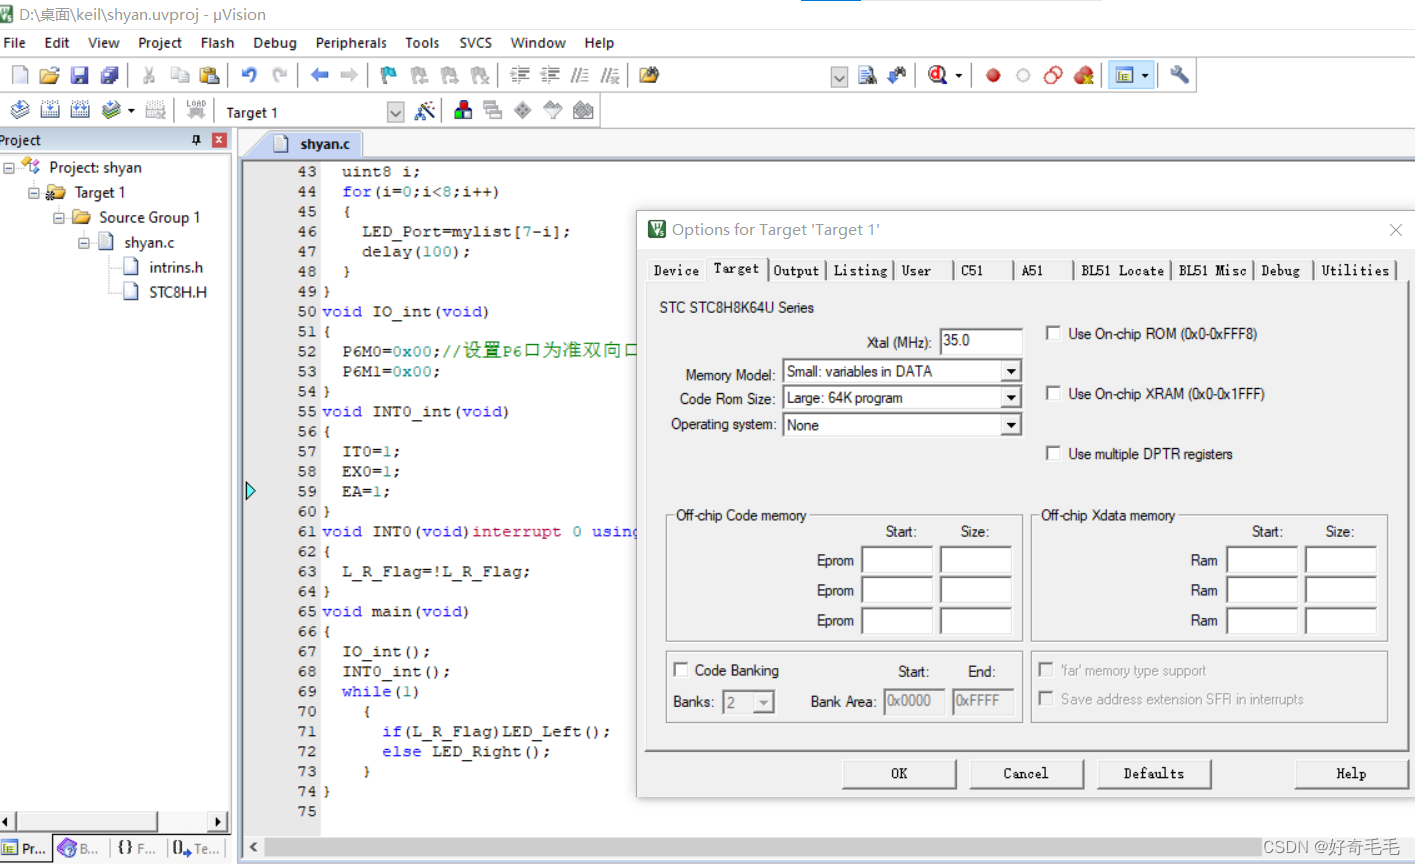Check Use On-chip XRAM option
1415x865 pixels.
click(1053, 393)
